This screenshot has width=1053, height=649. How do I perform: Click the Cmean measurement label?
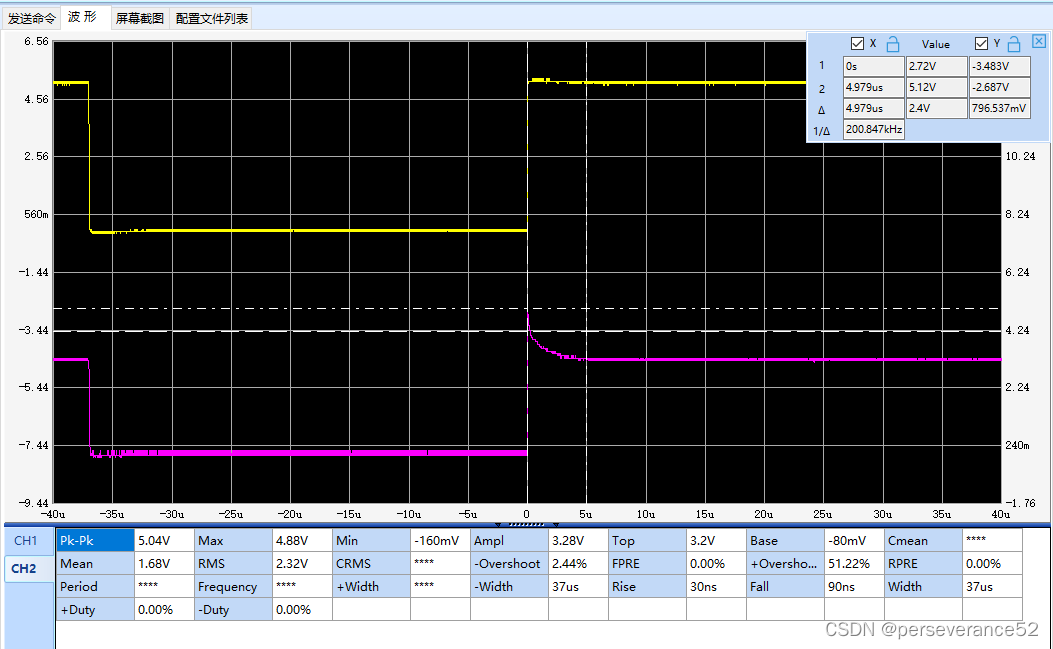pyautogui.click(x=923, y=540)
